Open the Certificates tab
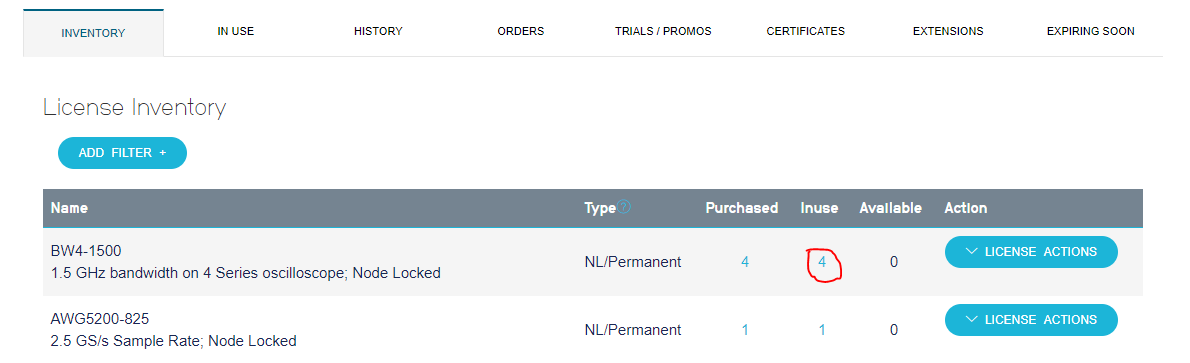This screenshot has width=1190, height=363. point(805,31)
